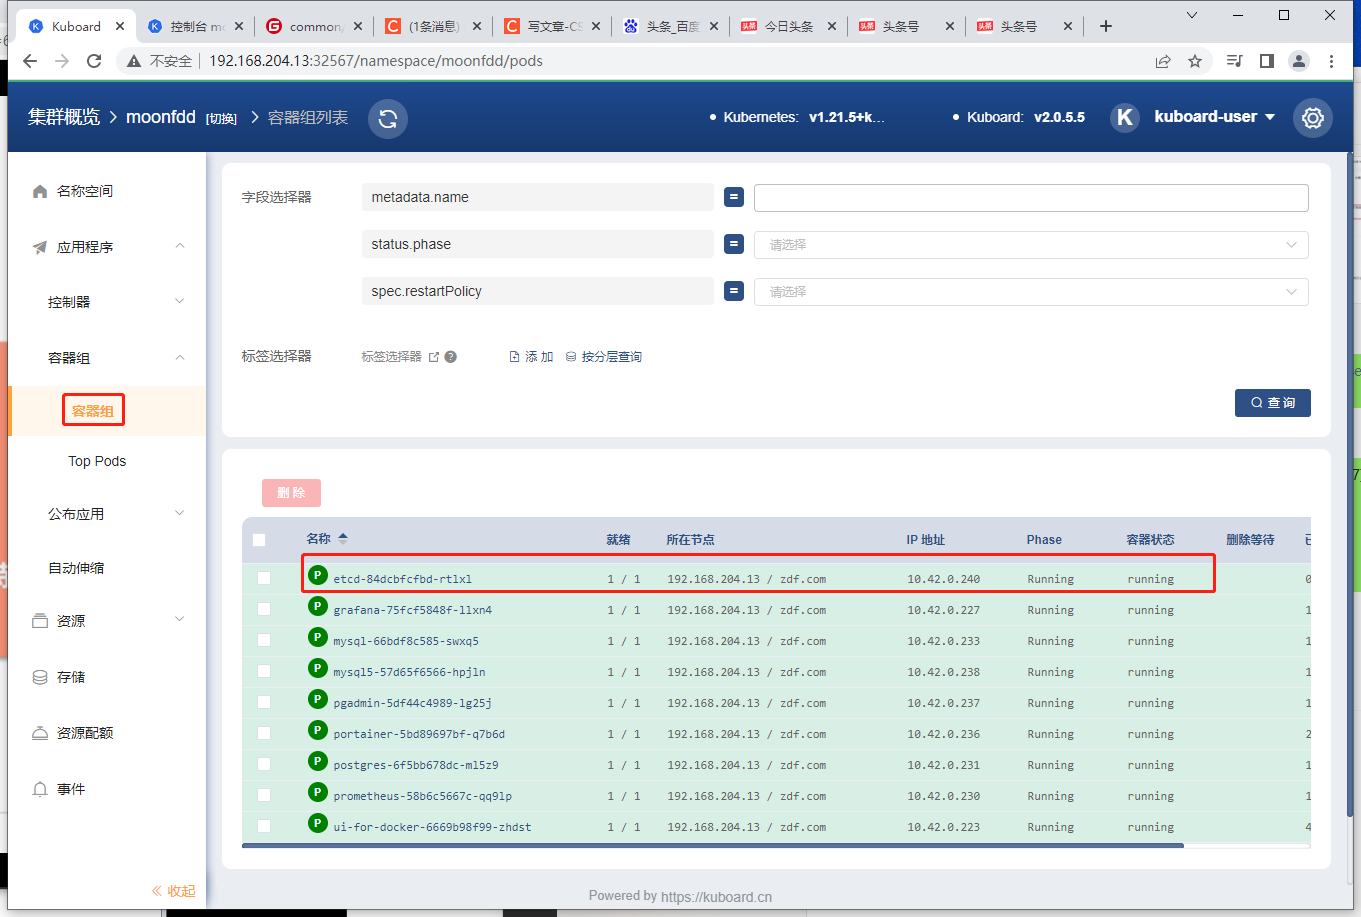
Task: Click the green P icon for pgadmin pod
Action: point(318,699)
